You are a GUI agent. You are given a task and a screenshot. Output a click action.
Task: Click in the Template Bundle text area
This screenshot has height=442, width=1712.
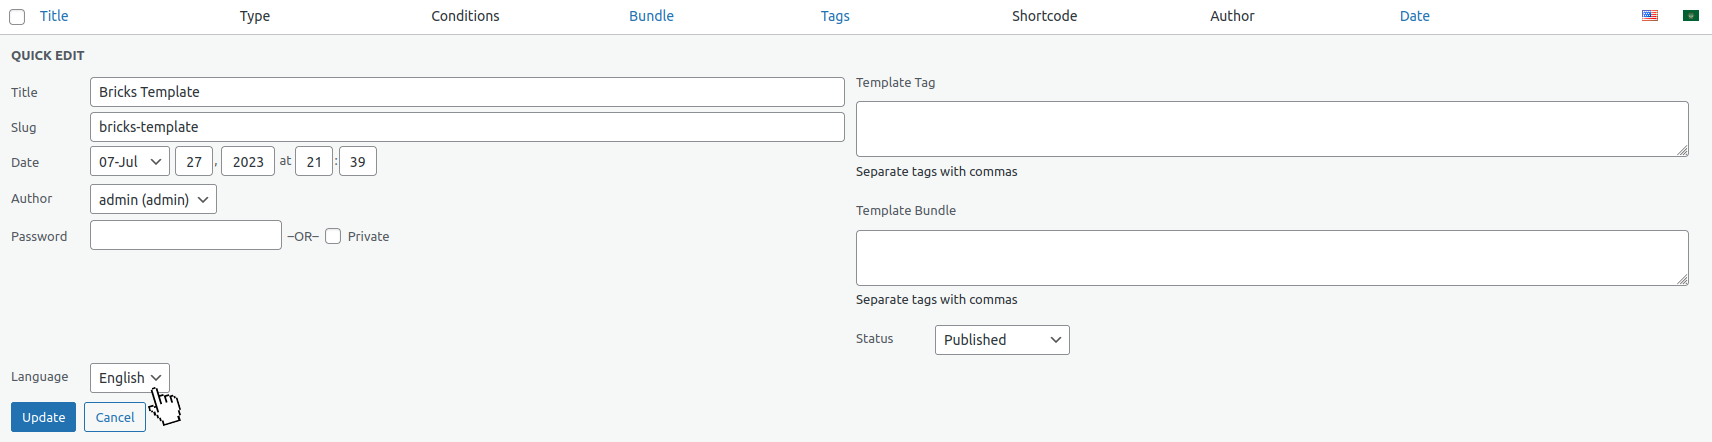(x=1271, y=258)
